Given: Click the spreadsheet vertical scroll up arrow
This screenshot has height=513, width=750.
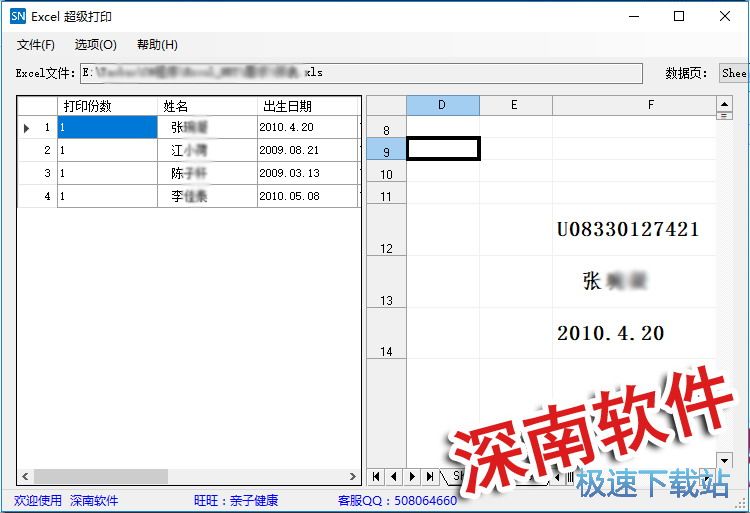Looking at the screenshot, I should pos(724,103).
